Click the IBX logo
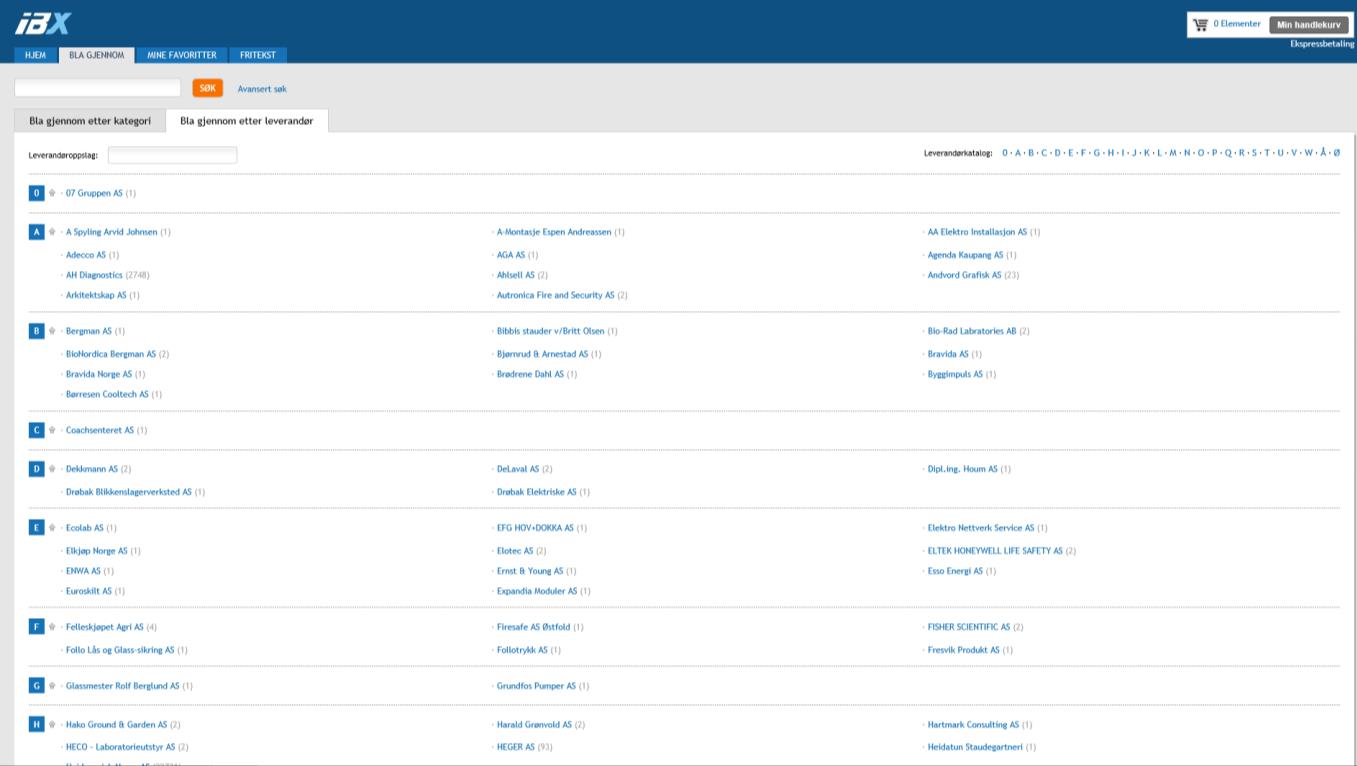This screenshot has height=766, width=1357. tap(43, 23)
